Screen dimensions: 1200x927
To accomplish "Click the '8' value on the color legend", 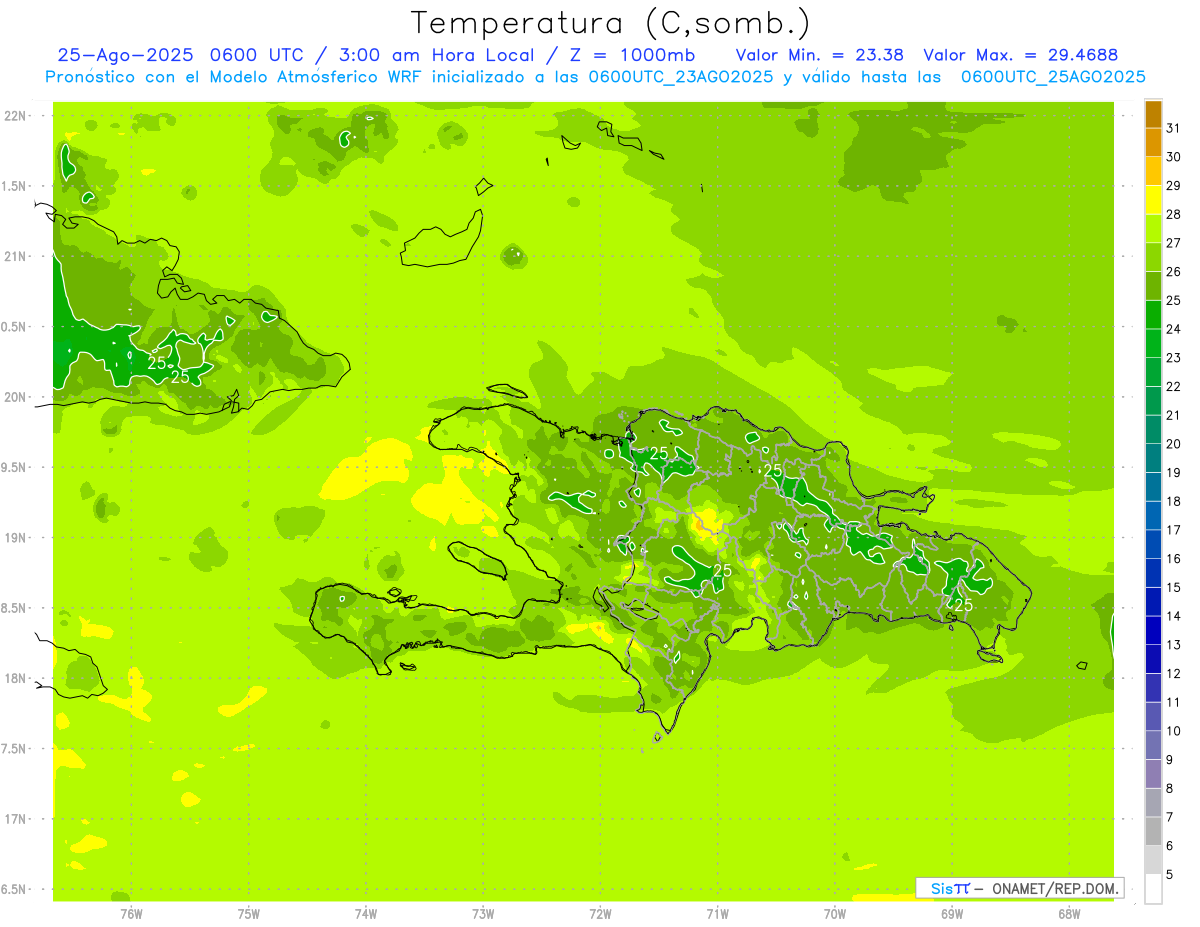I will coord(1170,788).
